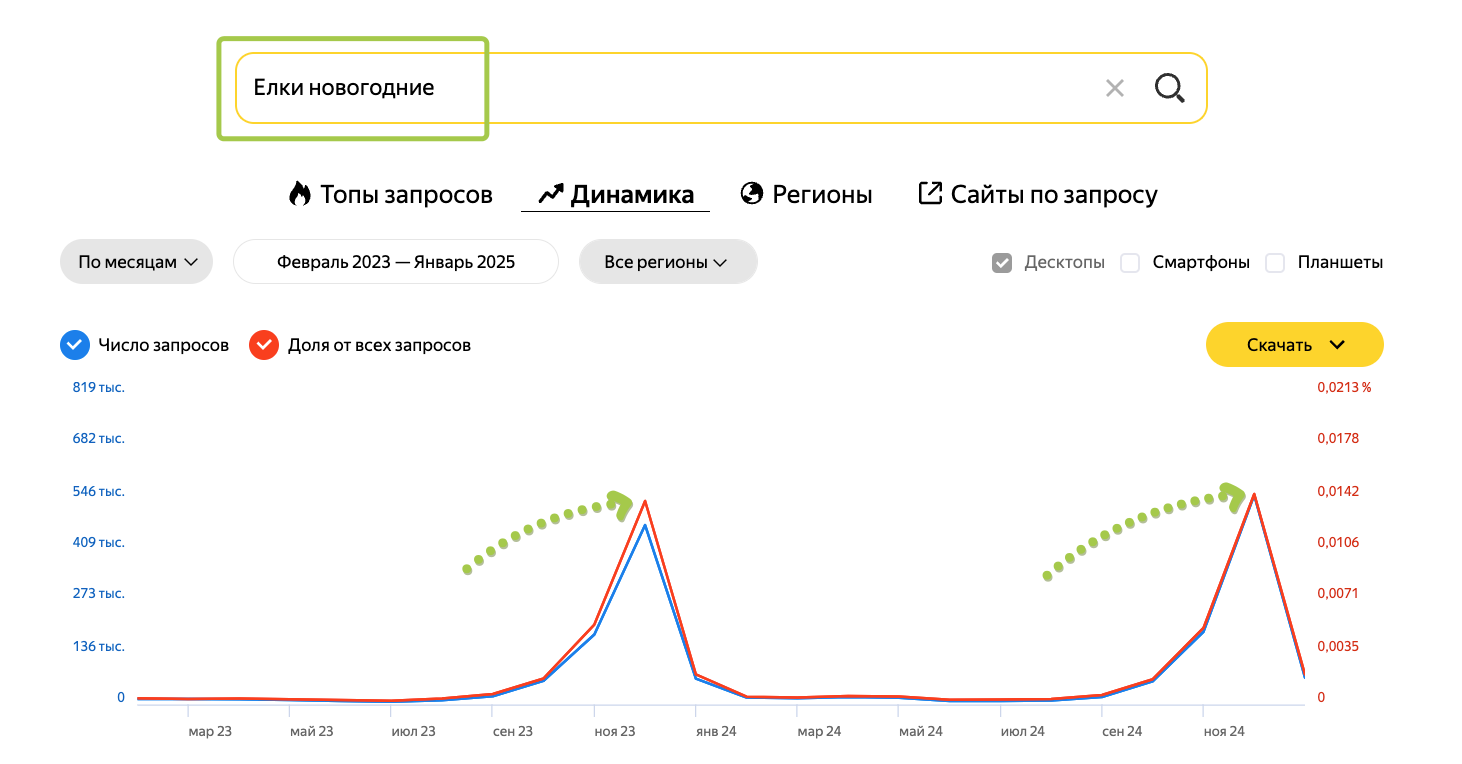Viewport: 1462px width, 764px height.
Task: Switch to the Регионы tab
Action: tap(822, 194)
